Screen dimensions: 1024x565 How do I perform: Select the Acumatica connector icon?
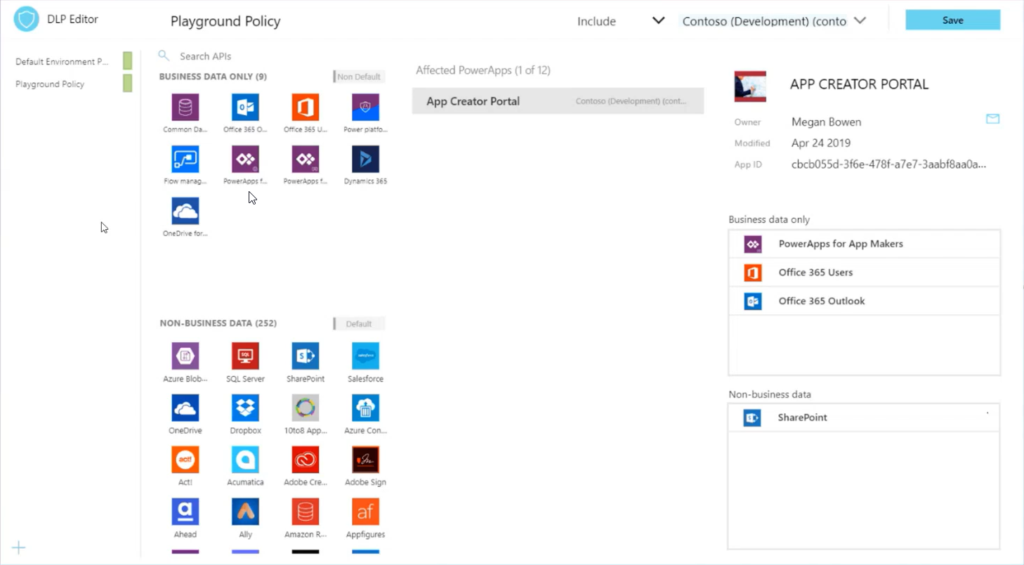pyautogui.click(x=246, y=460)
